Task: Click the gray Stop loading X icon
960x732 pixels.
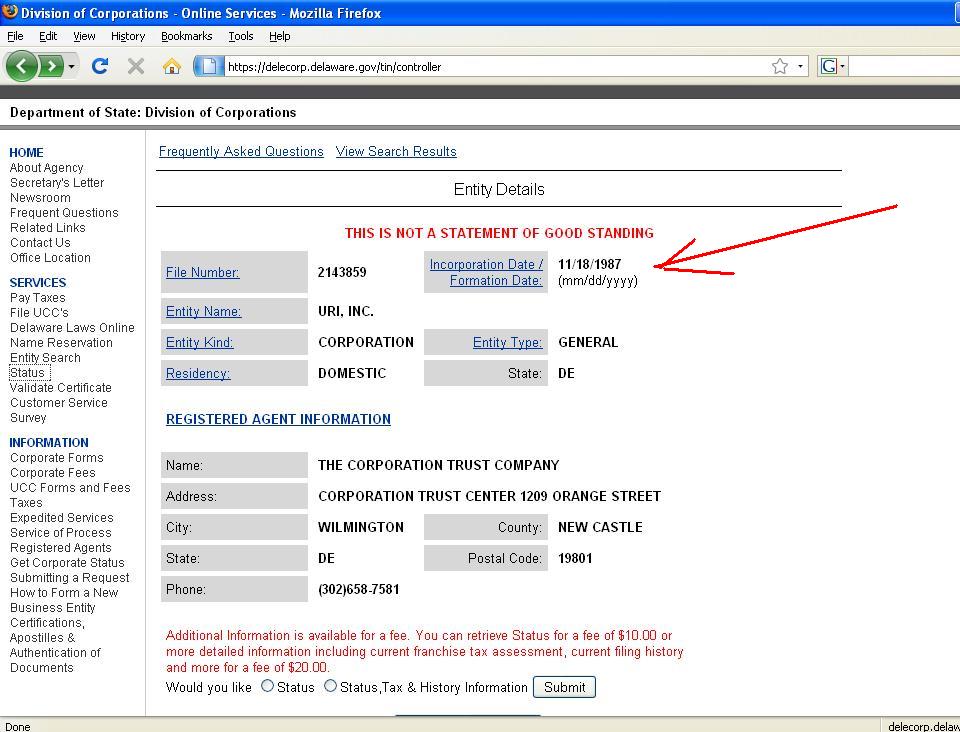Action: click(136, 66)
